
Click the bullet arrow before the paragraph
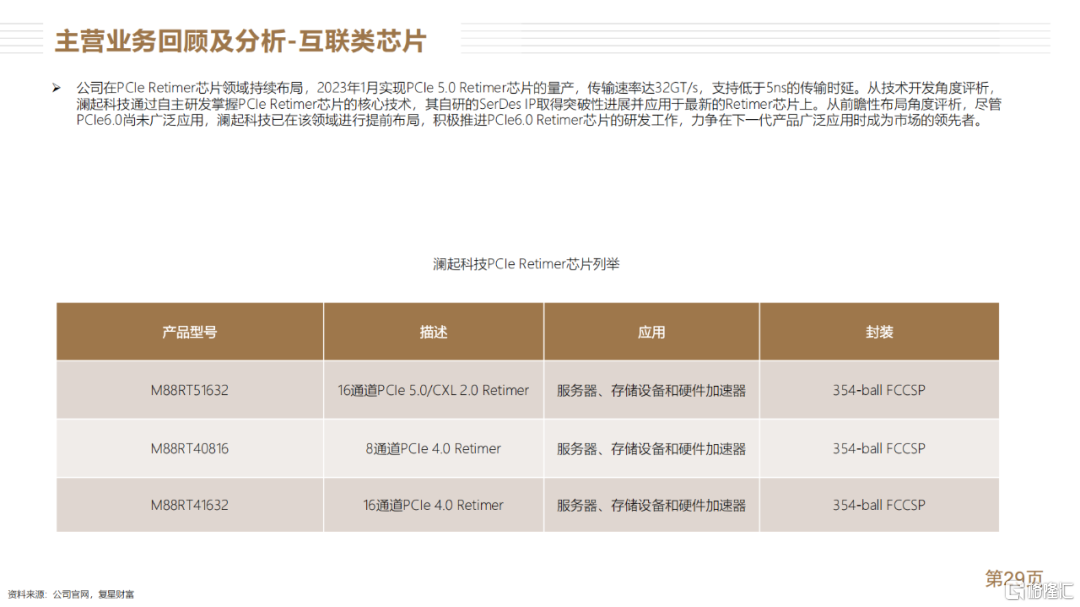tap(56, 88)
